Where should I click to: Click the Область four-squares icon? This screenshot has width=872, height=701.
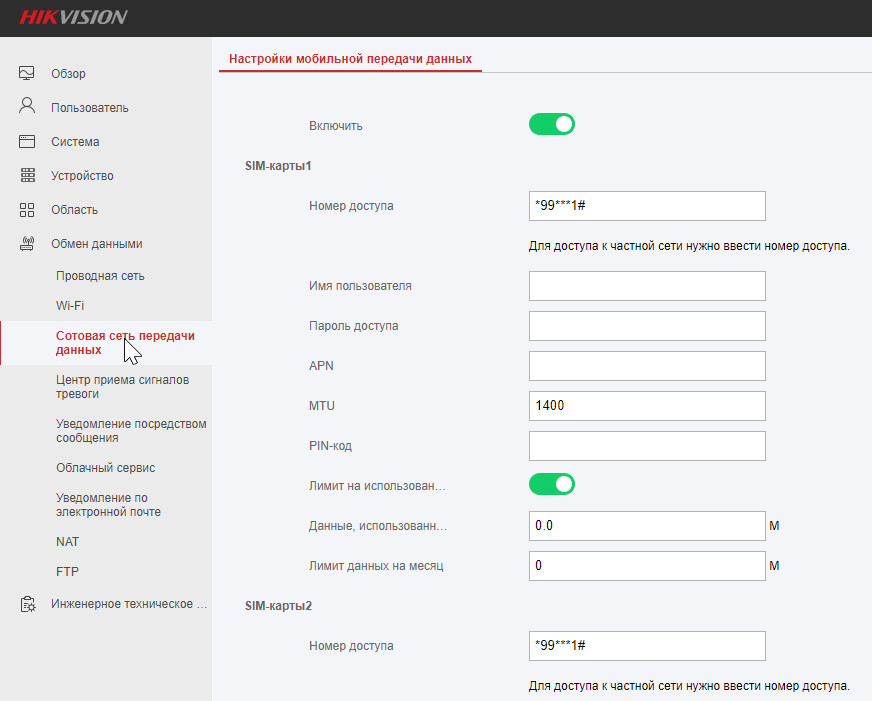[27, 209]
